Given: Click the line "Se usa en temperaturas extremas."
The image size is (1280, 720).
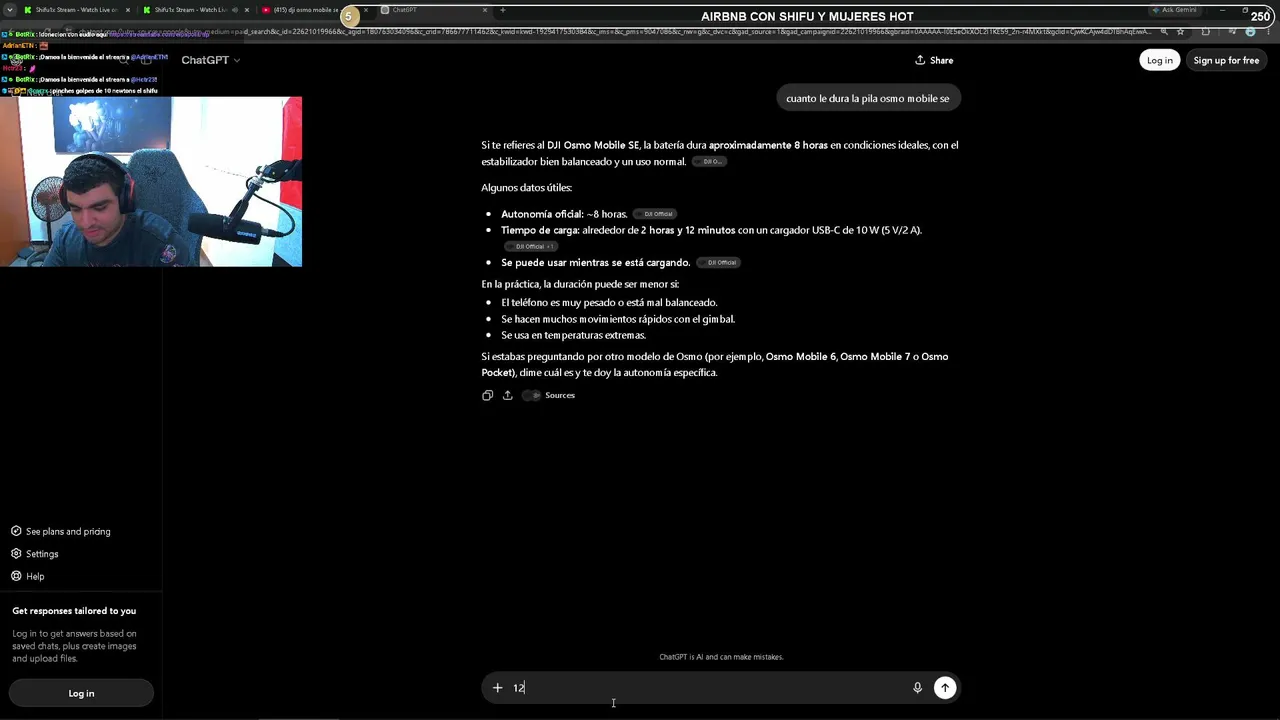Looking at the screenshot, I should point(573,336).
